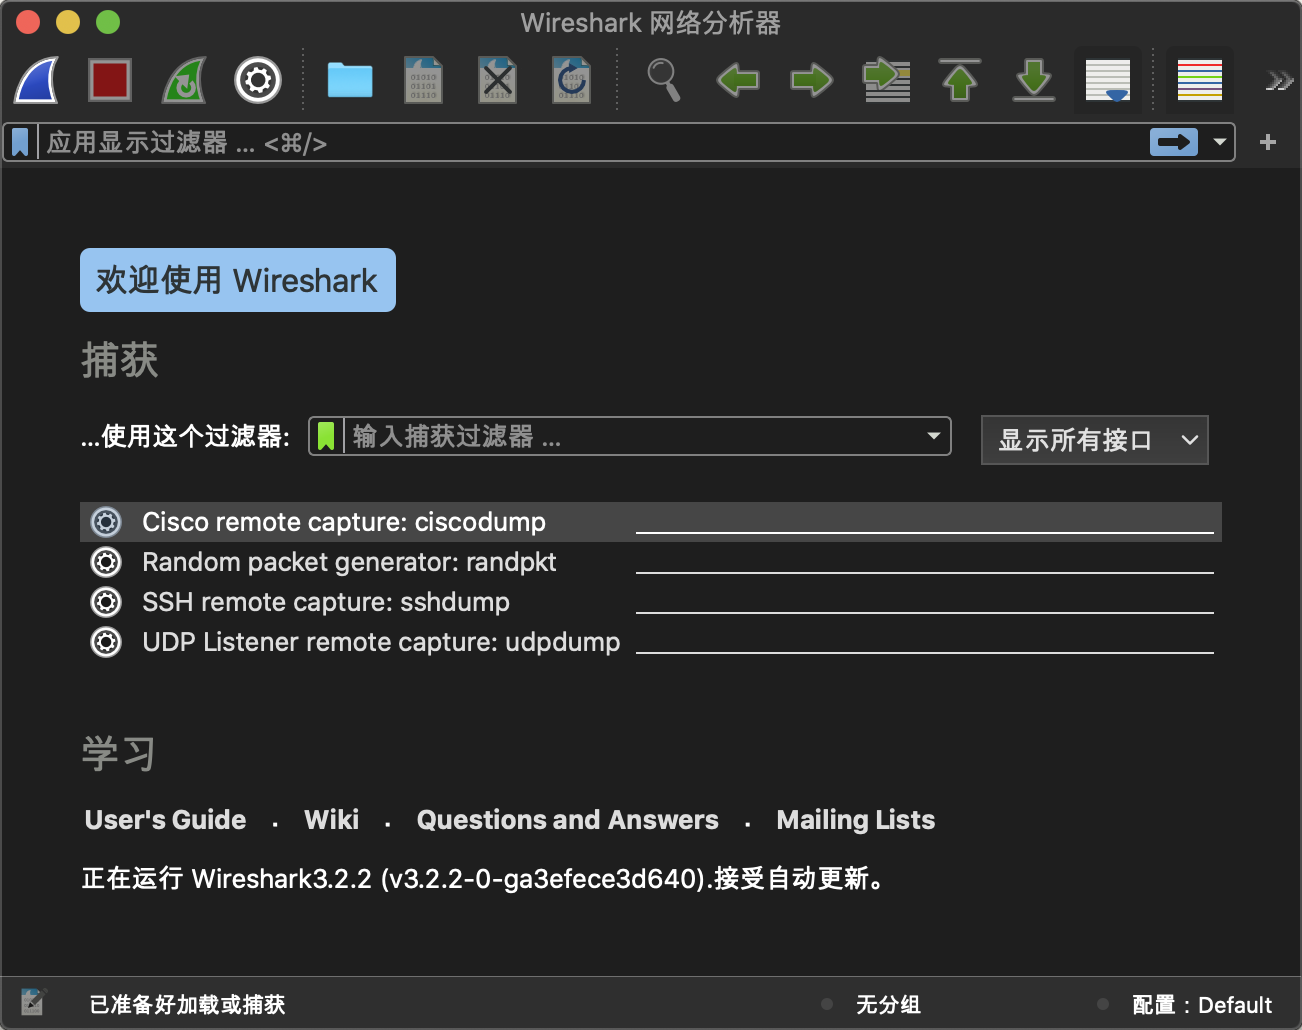Image resolution: width=1302 pixels, height=1030 pixels.
Task: Save this capture file icon
Action: 423,80
